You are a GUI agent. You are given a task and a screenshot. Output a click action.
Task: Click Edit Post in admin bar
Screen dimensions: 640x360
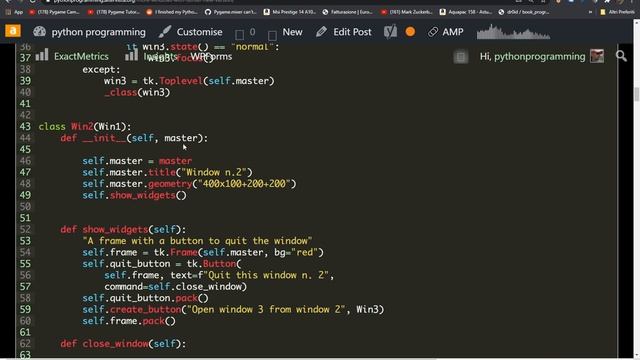(x=344, y=32)
